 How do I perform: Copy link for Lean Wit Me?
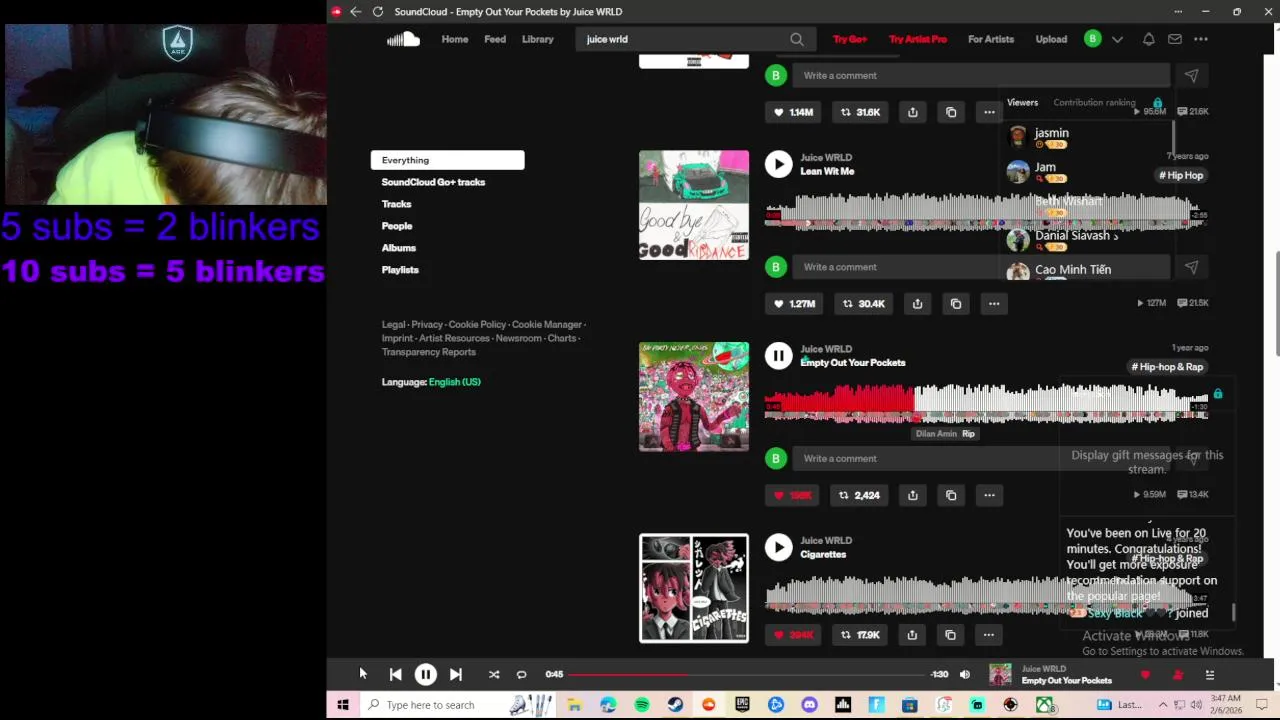coord(956,303)
